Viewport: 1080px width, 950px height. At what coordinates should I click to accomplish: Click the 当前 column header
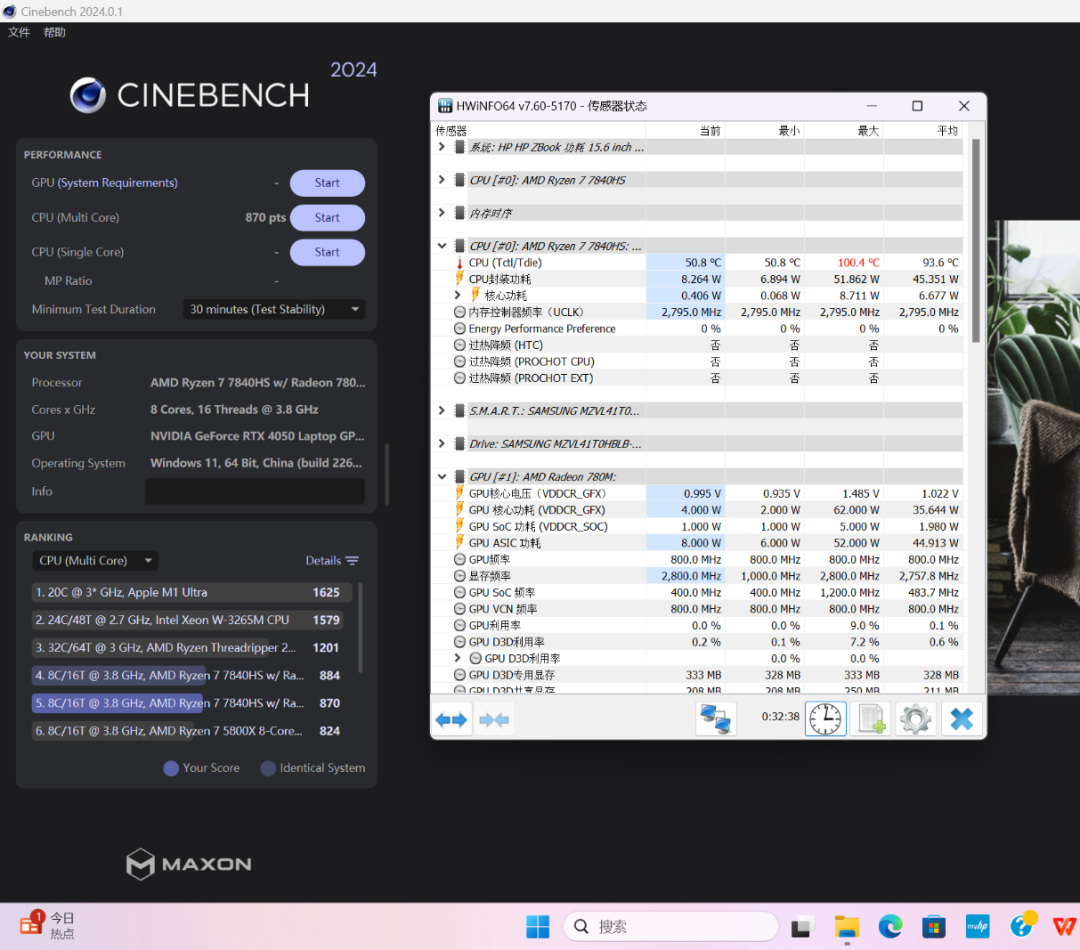[x=709, y=131]
